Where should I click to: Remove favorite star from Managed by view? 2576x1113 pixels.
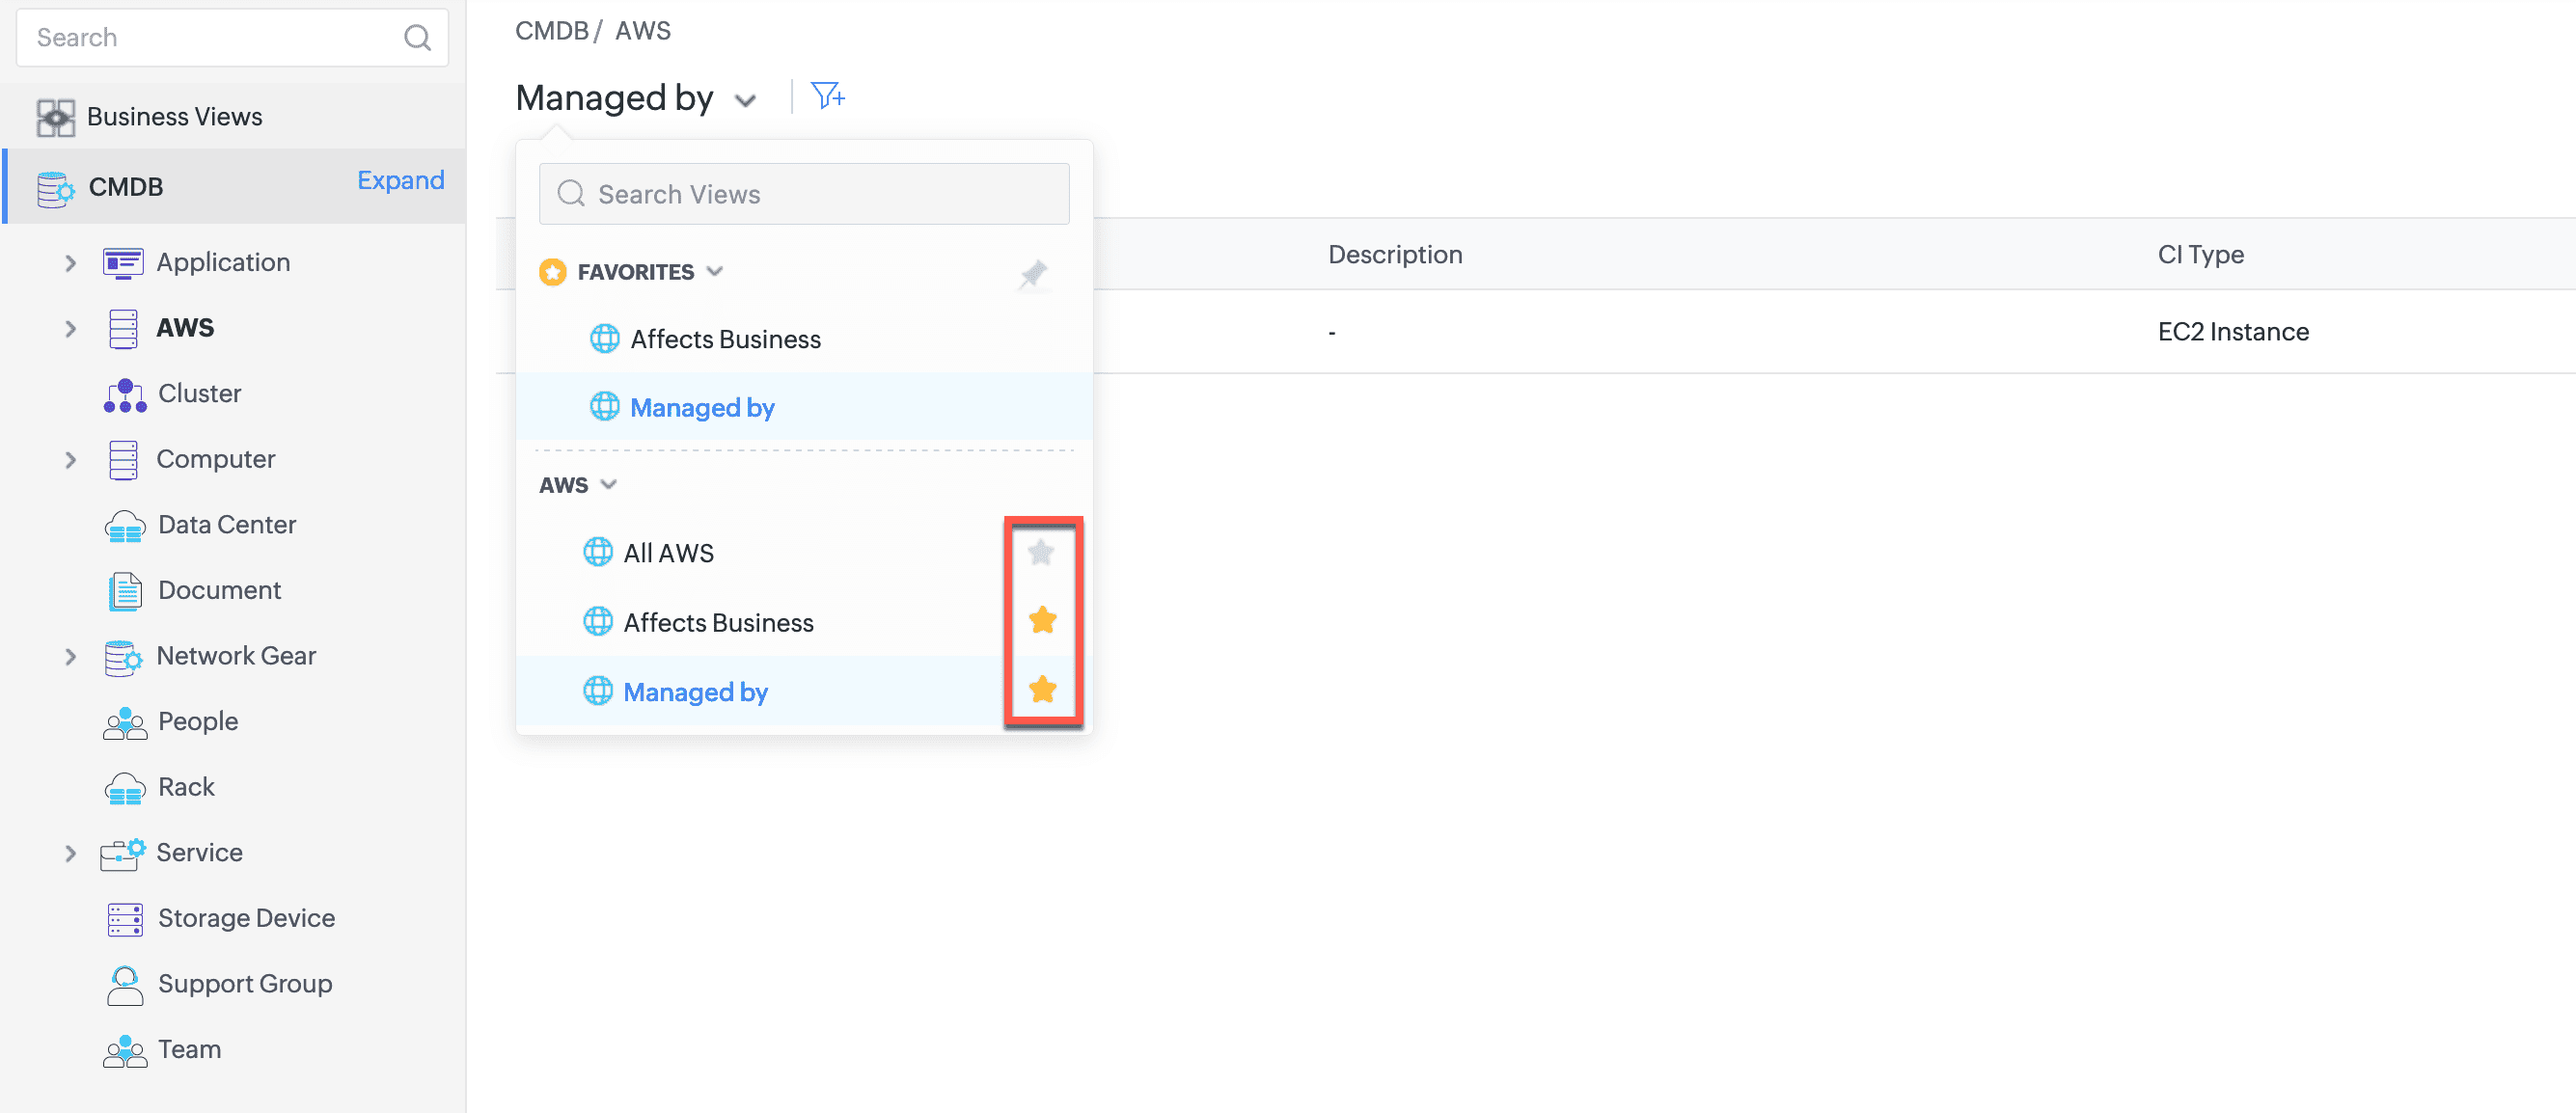[1042, 689]
